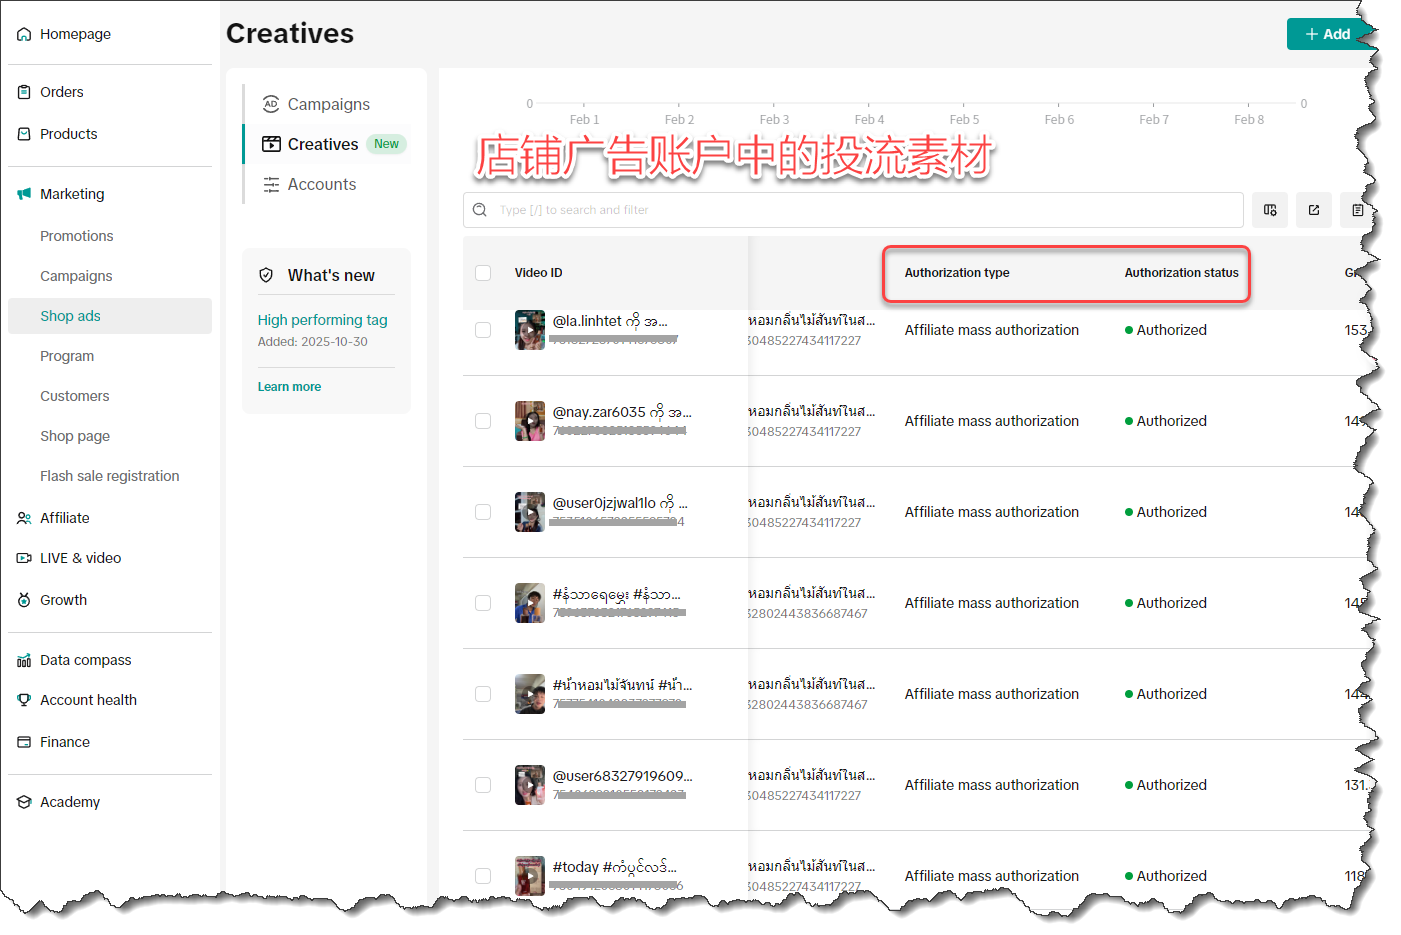This screenshot has width=1401, height=935.
Task: Collapse the Marketing menu section
Action: click(x=72, y=194)
